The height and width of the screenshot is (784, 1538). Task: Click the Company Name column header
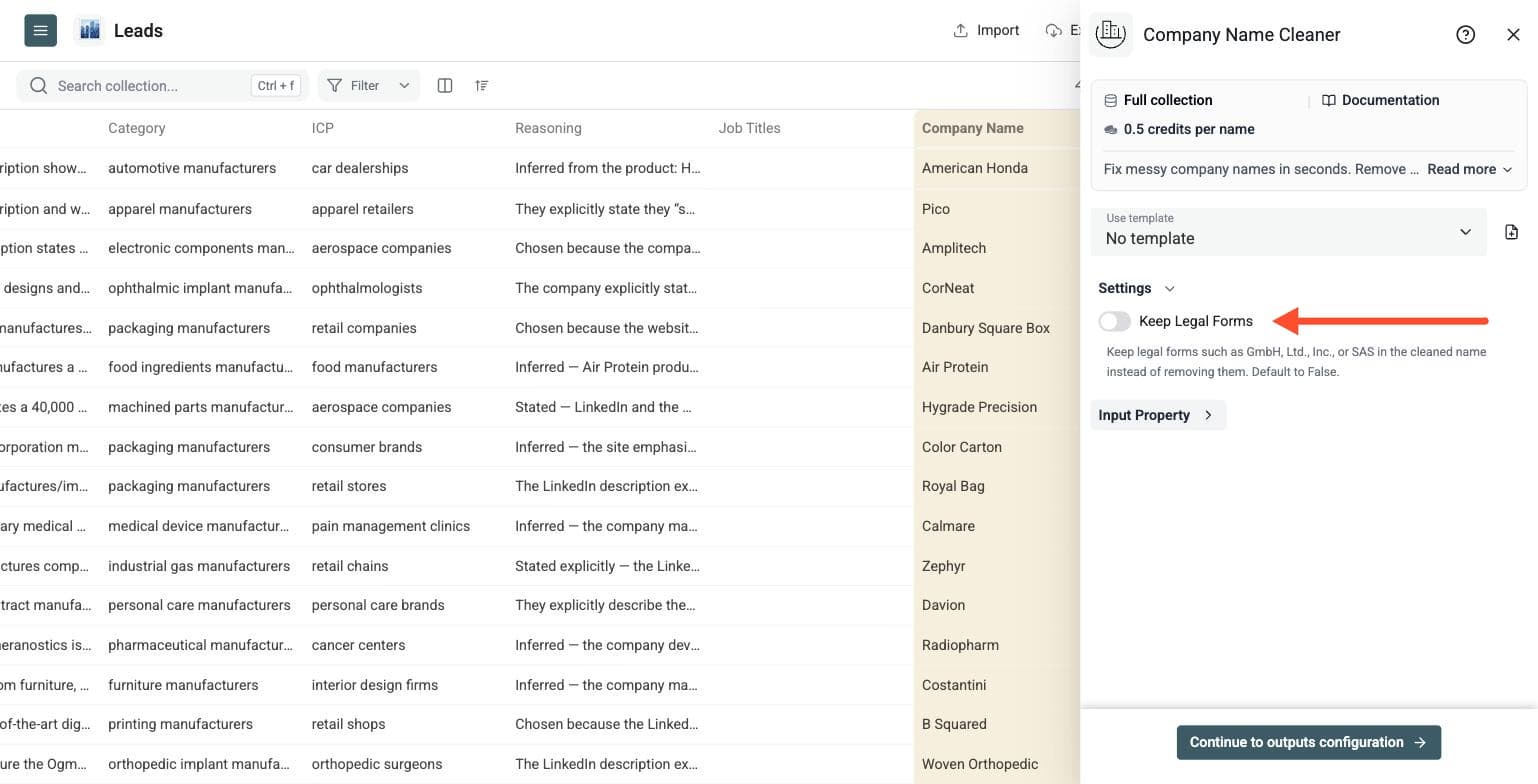[973, 128]
